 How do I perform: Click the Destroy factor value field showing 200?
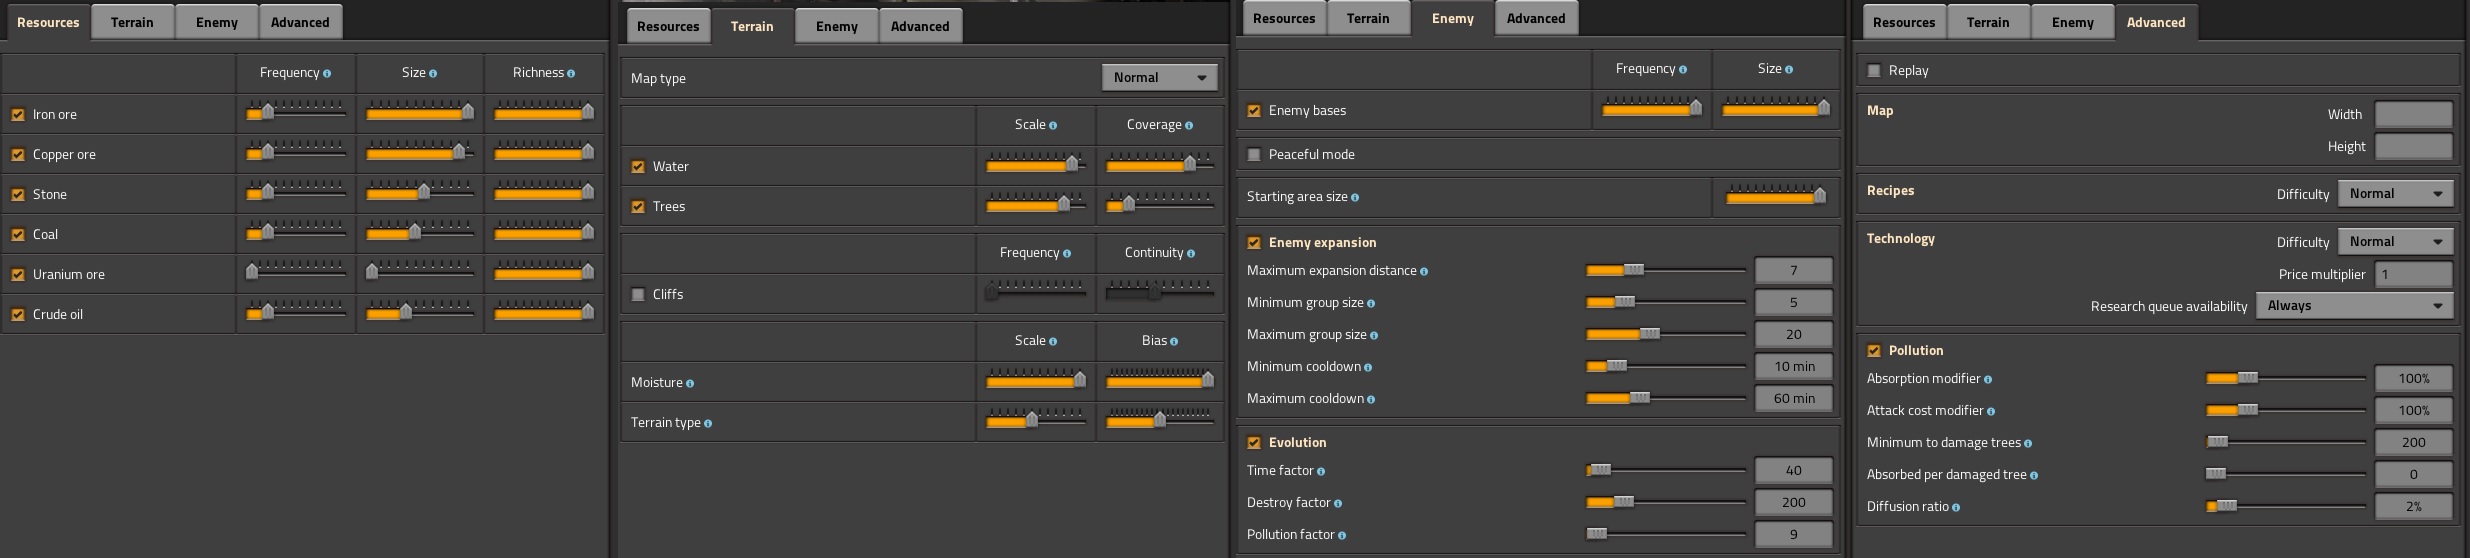(1794, 502)
